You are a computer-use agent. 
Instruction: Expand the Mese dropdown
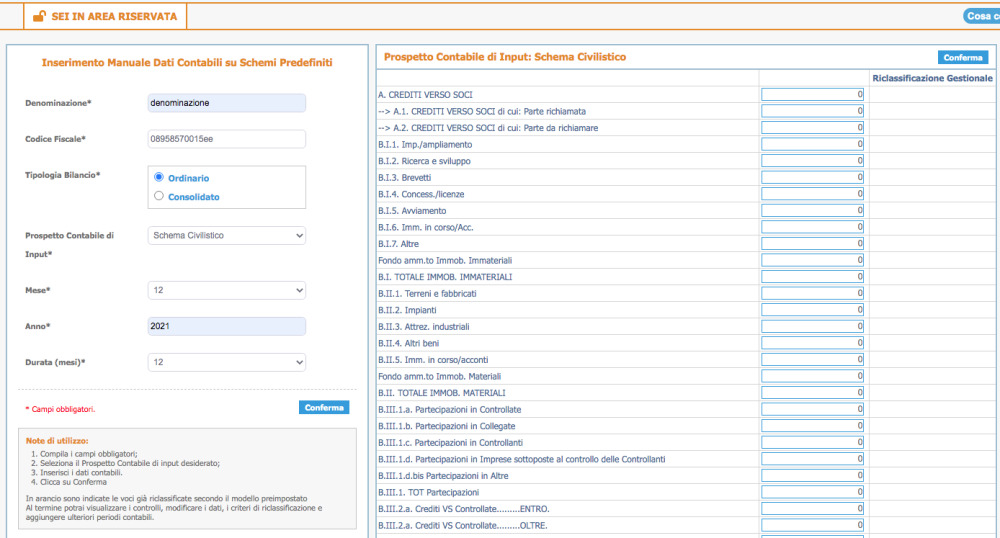226,290
